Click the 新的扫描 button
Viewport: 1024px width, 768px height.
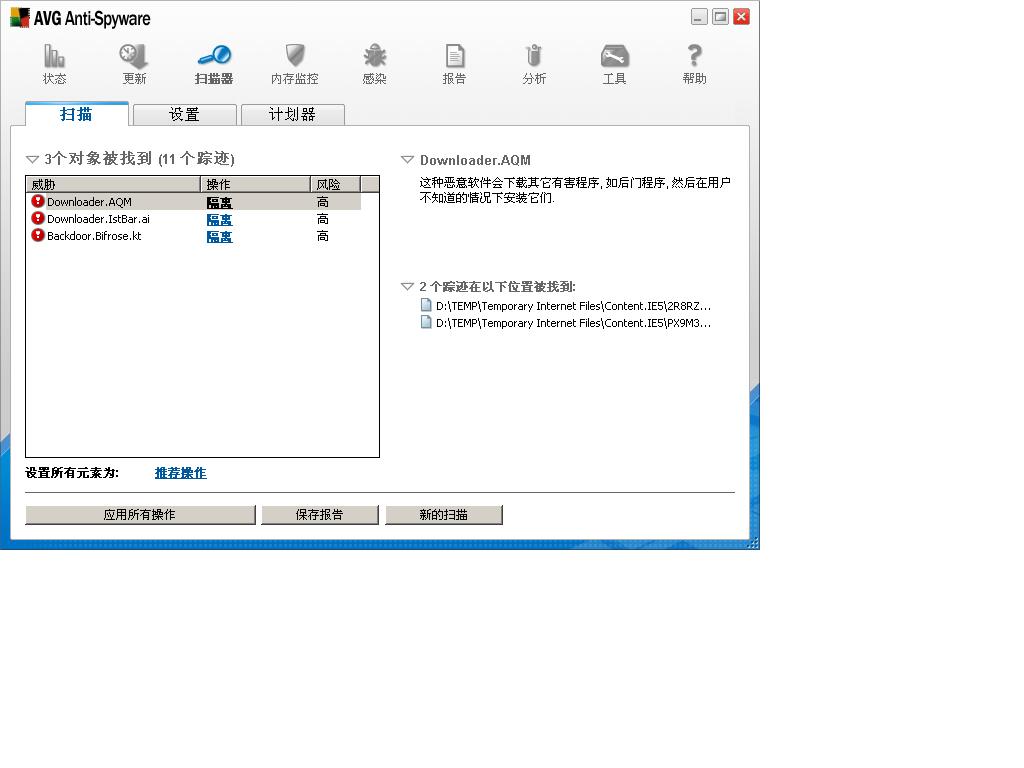[443, 515]
